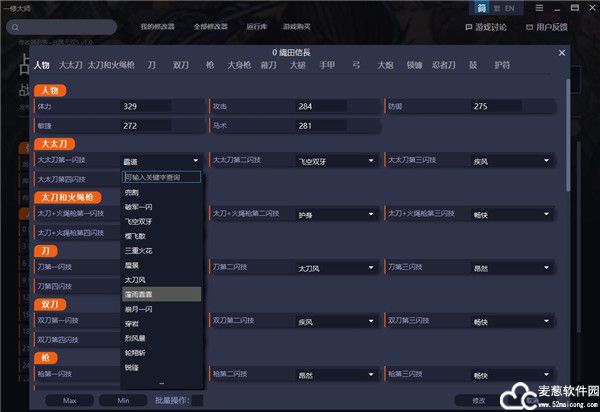Expand 刀第三闪技 dropdown showing 昂然

tap(546, 267)
